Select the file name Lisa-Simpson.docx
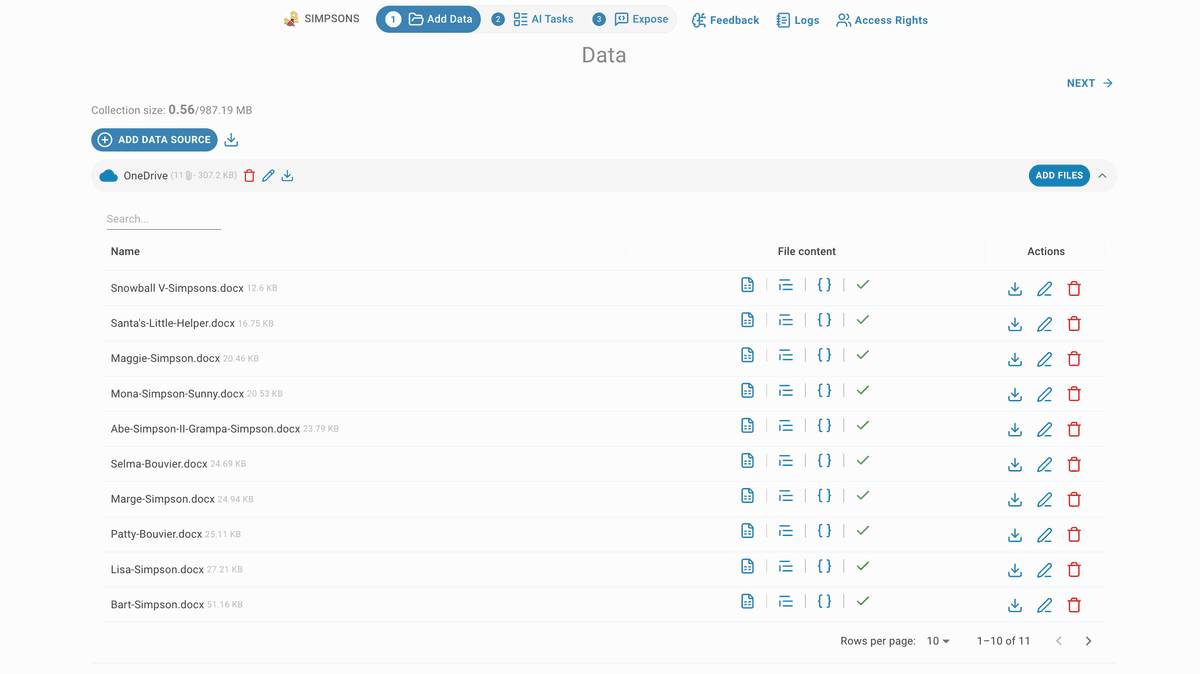 tap(157, 569)
